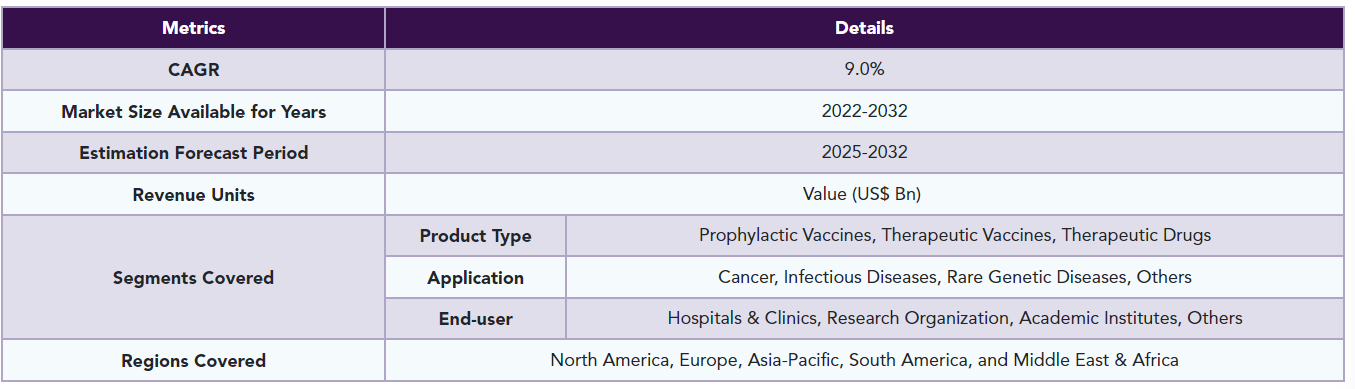Click the Details header cell
The height and width of the screenshot is (389, 1355).
pyautogui.click(x=865, y=28)
